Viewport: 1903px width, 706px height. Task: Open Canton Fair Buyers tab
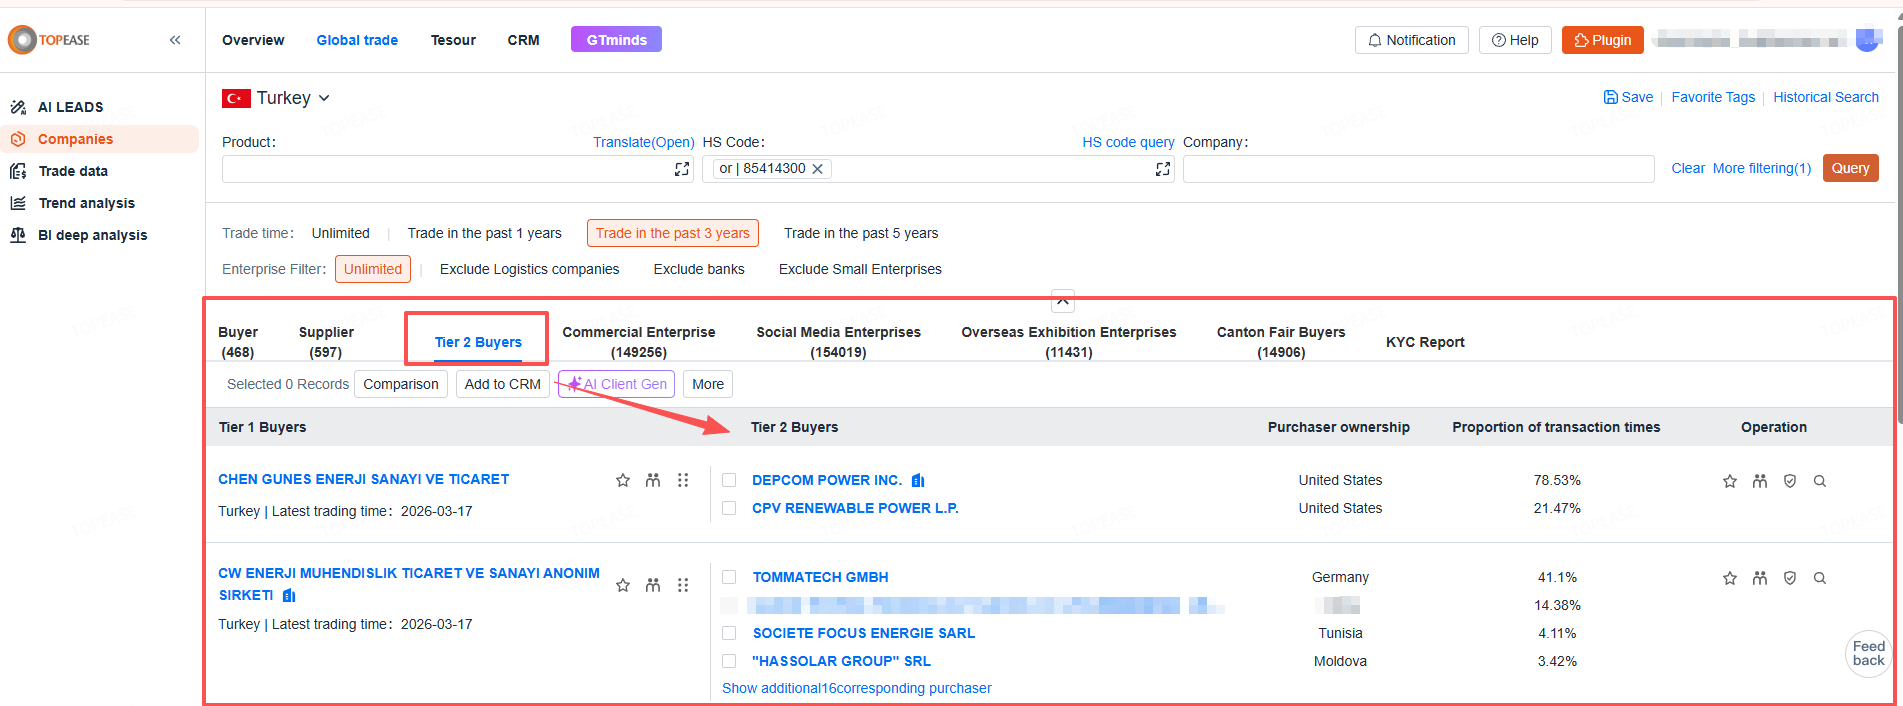tap(1281, 342)
